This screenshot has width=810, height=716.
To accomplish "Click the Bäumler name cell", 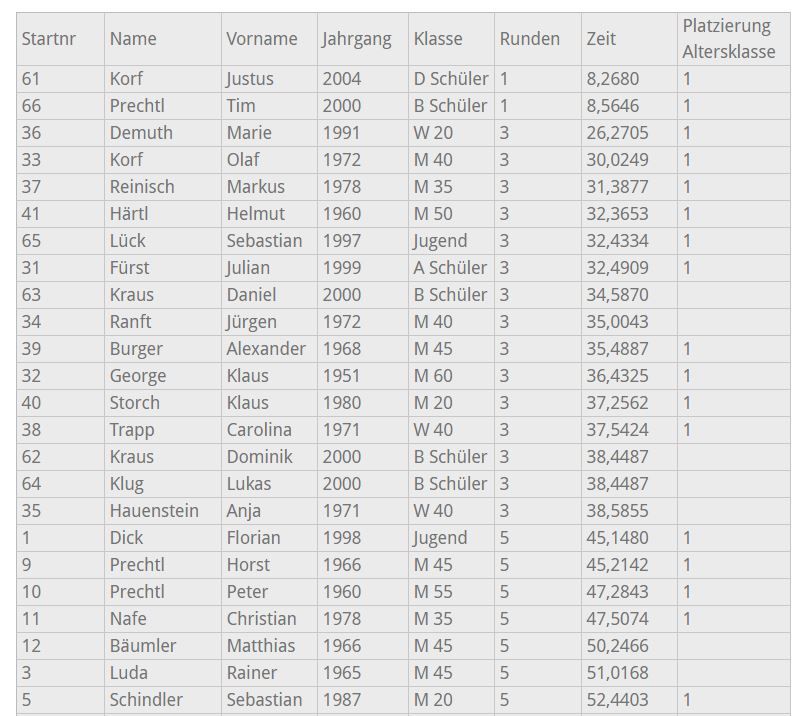I will 142,646.
